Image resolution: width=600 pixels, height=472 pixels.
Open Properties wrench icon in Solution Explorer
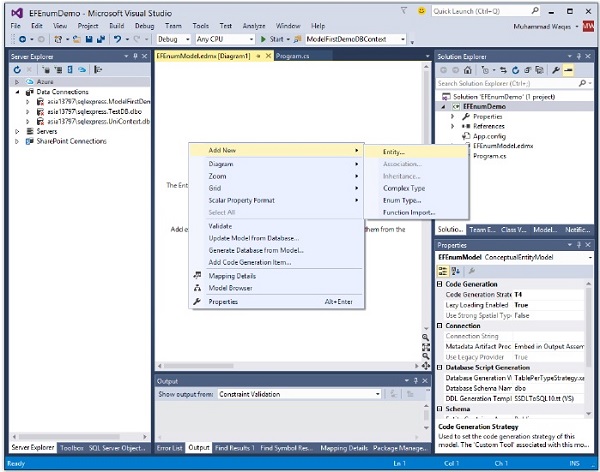tap(556, 70)
